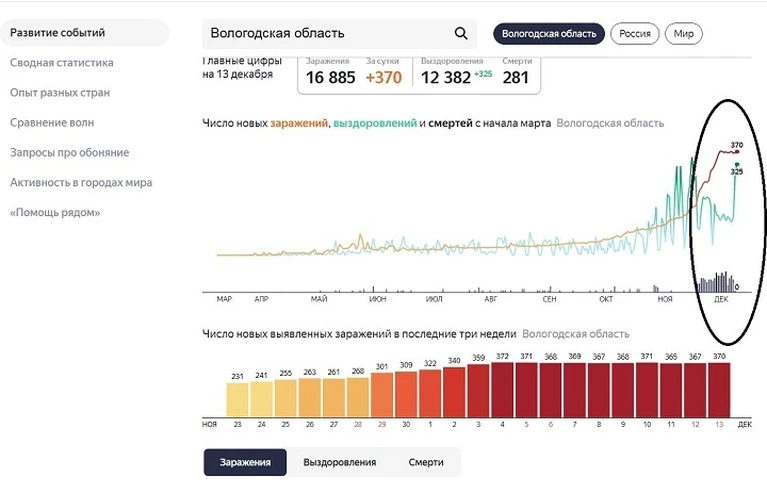This screenshot has height=494, width=767.
Task: Click the Вологодская область search field
Action: pos(339,33)
